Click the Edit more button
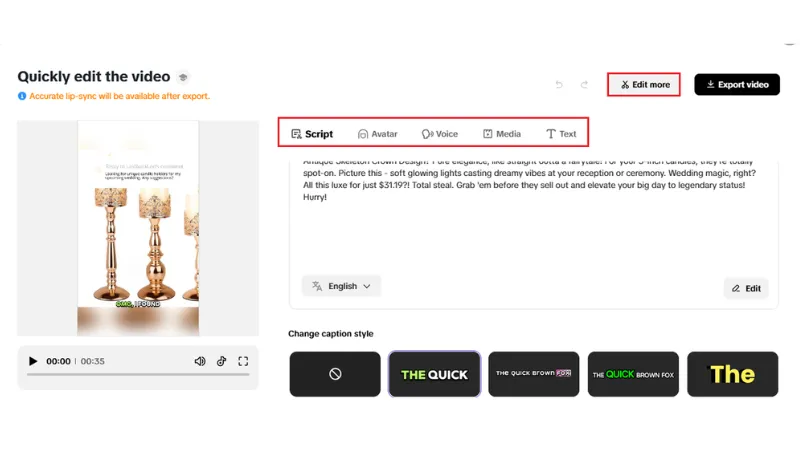This screenshot has height=450, width=800. pos(644,85)
